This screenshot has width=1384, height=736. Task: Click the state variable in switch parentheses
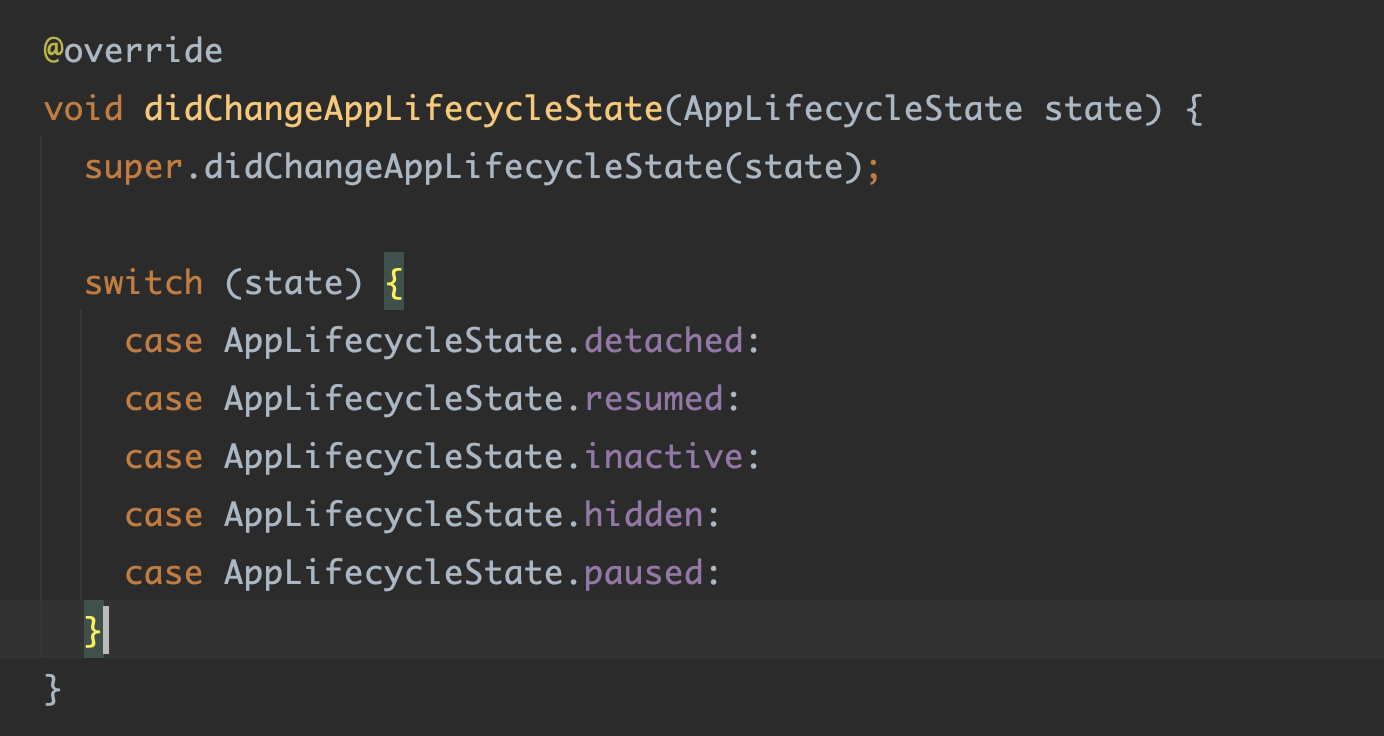tap(293, 283)
